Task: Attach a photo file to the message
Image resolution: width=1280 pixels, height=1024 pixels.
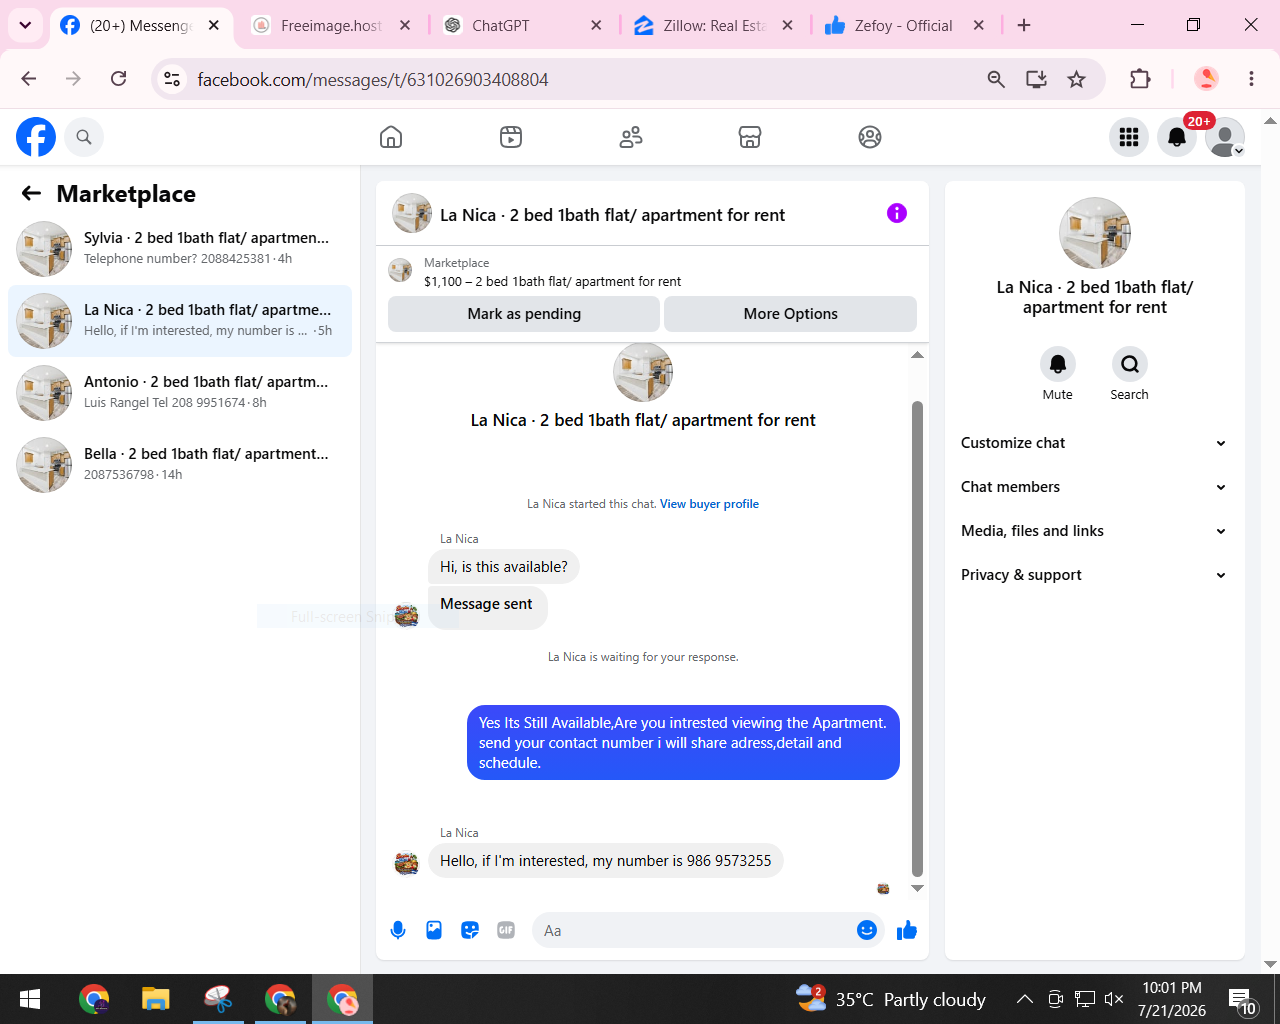Action: [x=434, y=930]
